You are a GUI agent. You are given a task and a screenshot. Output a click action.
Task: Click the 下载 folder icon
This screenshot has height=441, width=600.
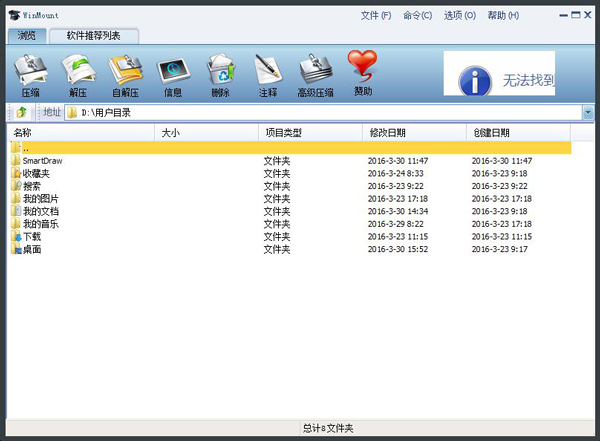click(x=16, y=236)
